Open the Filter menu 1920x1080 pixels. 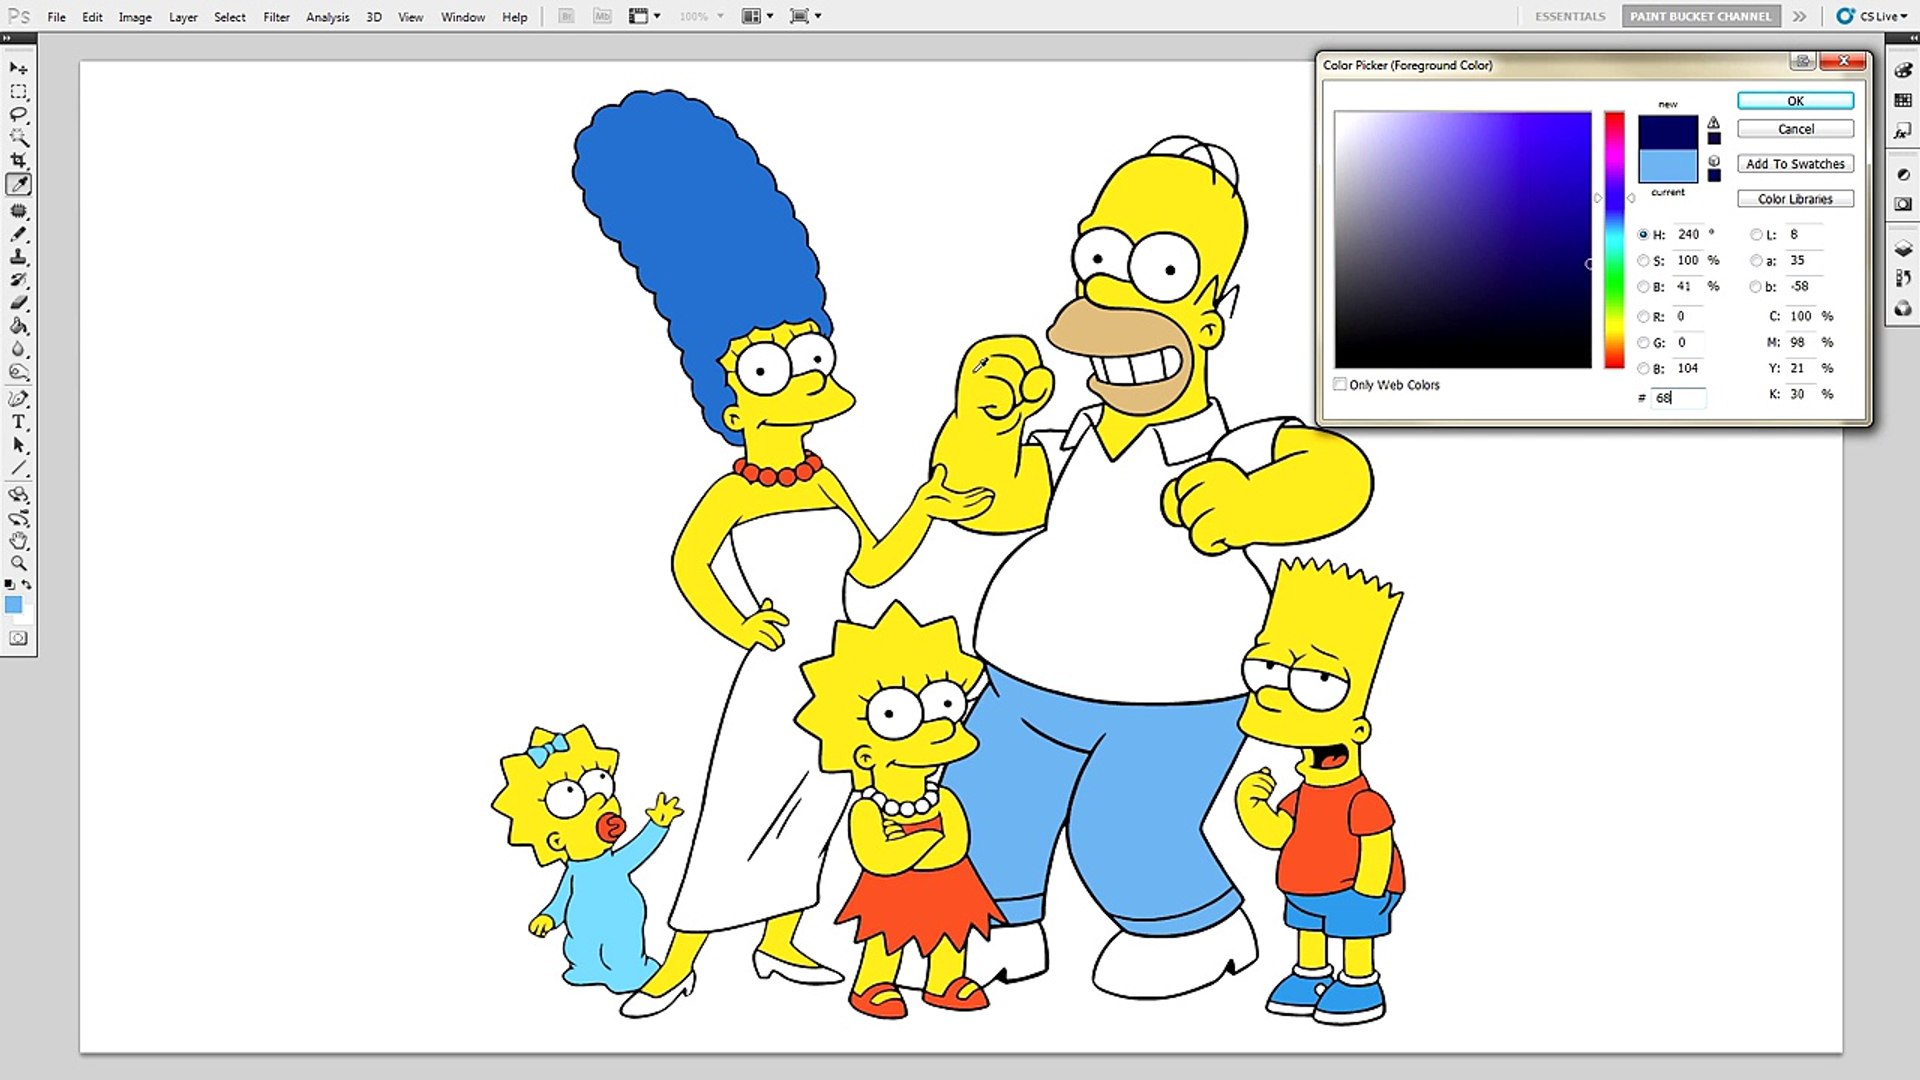coord(276,17)
